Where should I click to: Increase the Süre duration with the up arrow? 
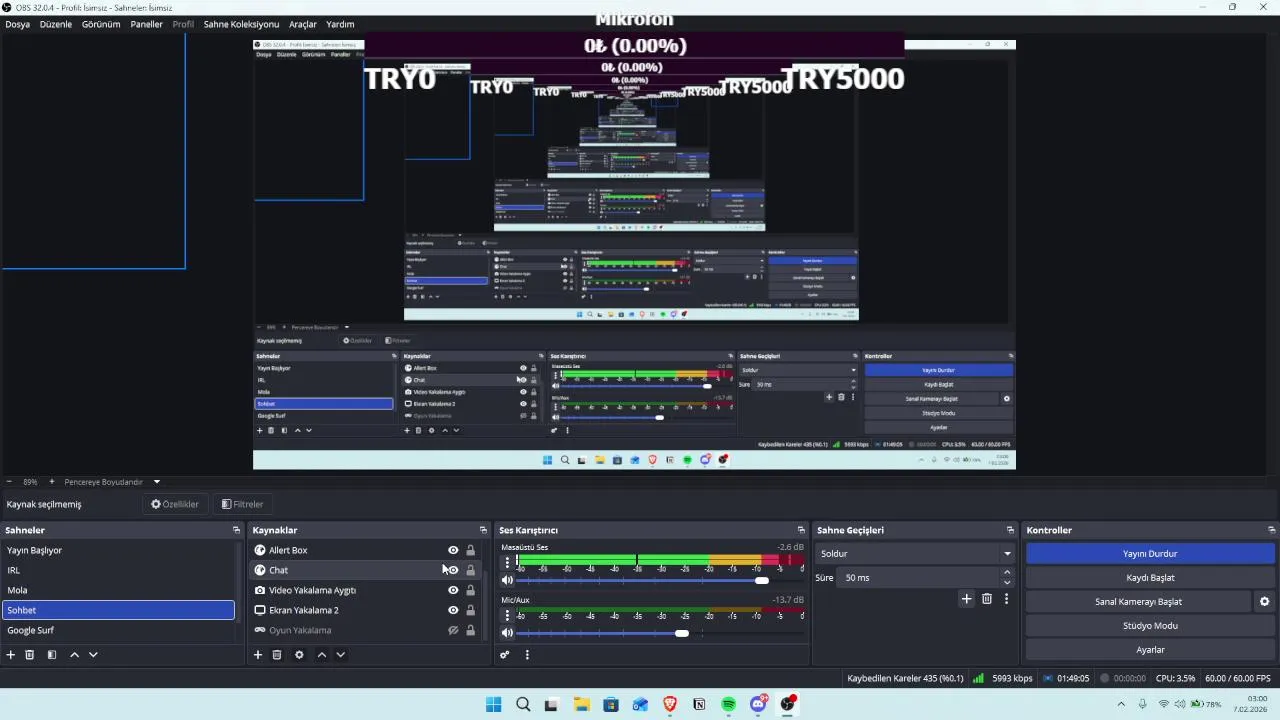coord(1007,573)
